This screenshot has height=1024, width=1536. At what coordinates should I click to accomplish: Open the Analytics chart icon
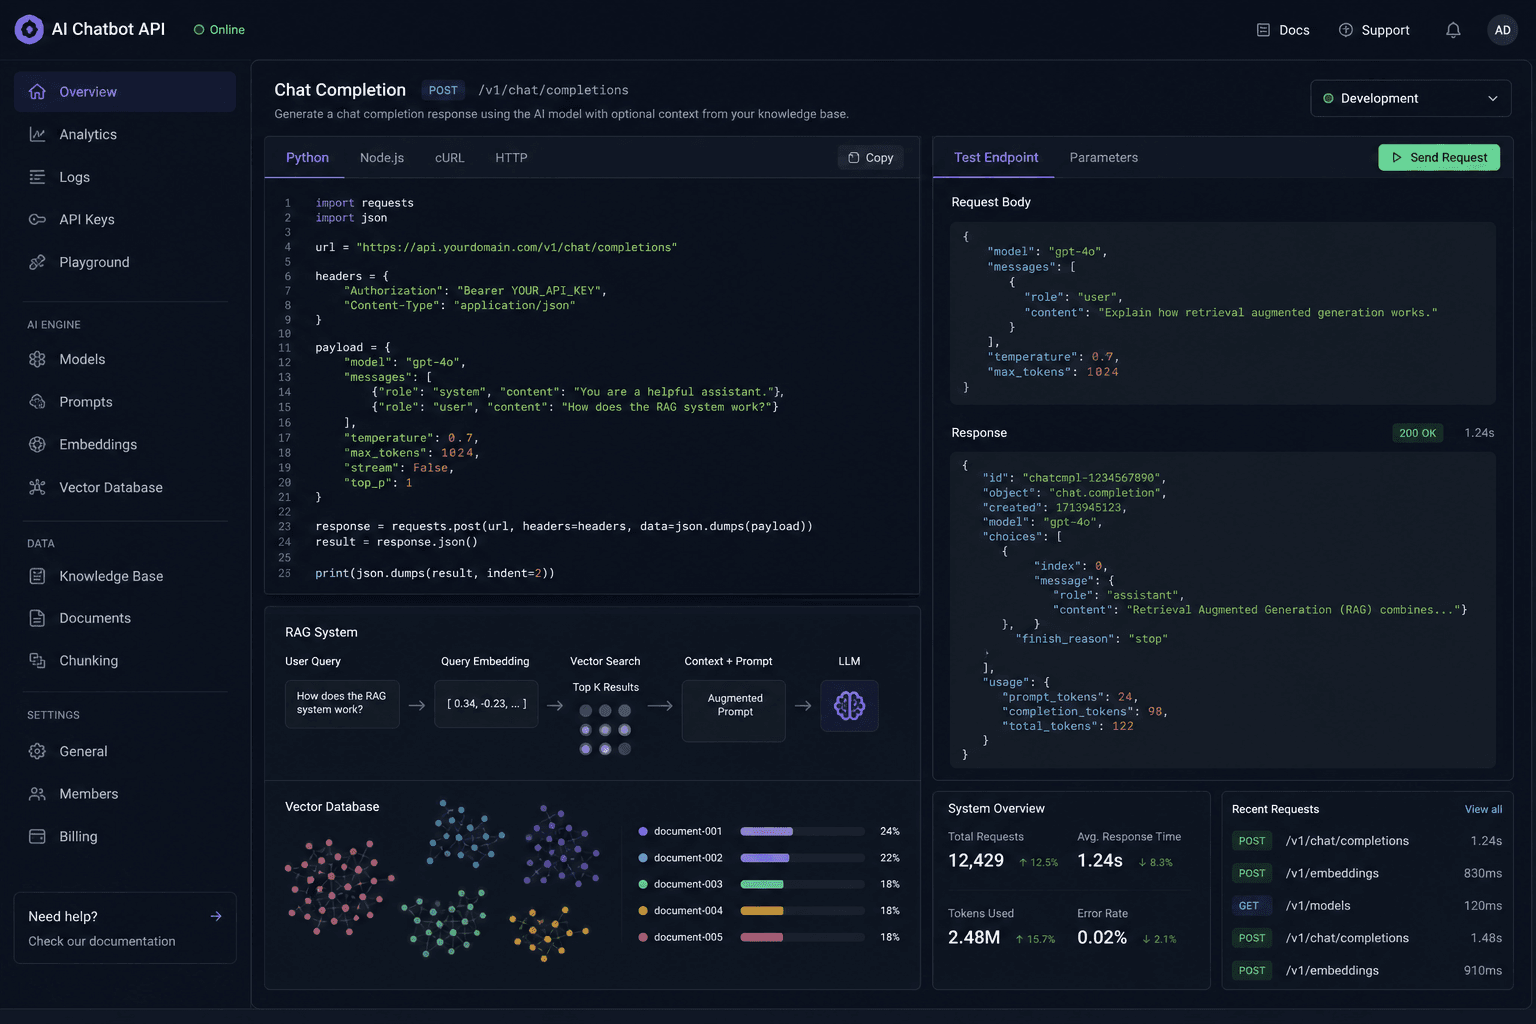[37, 134]
